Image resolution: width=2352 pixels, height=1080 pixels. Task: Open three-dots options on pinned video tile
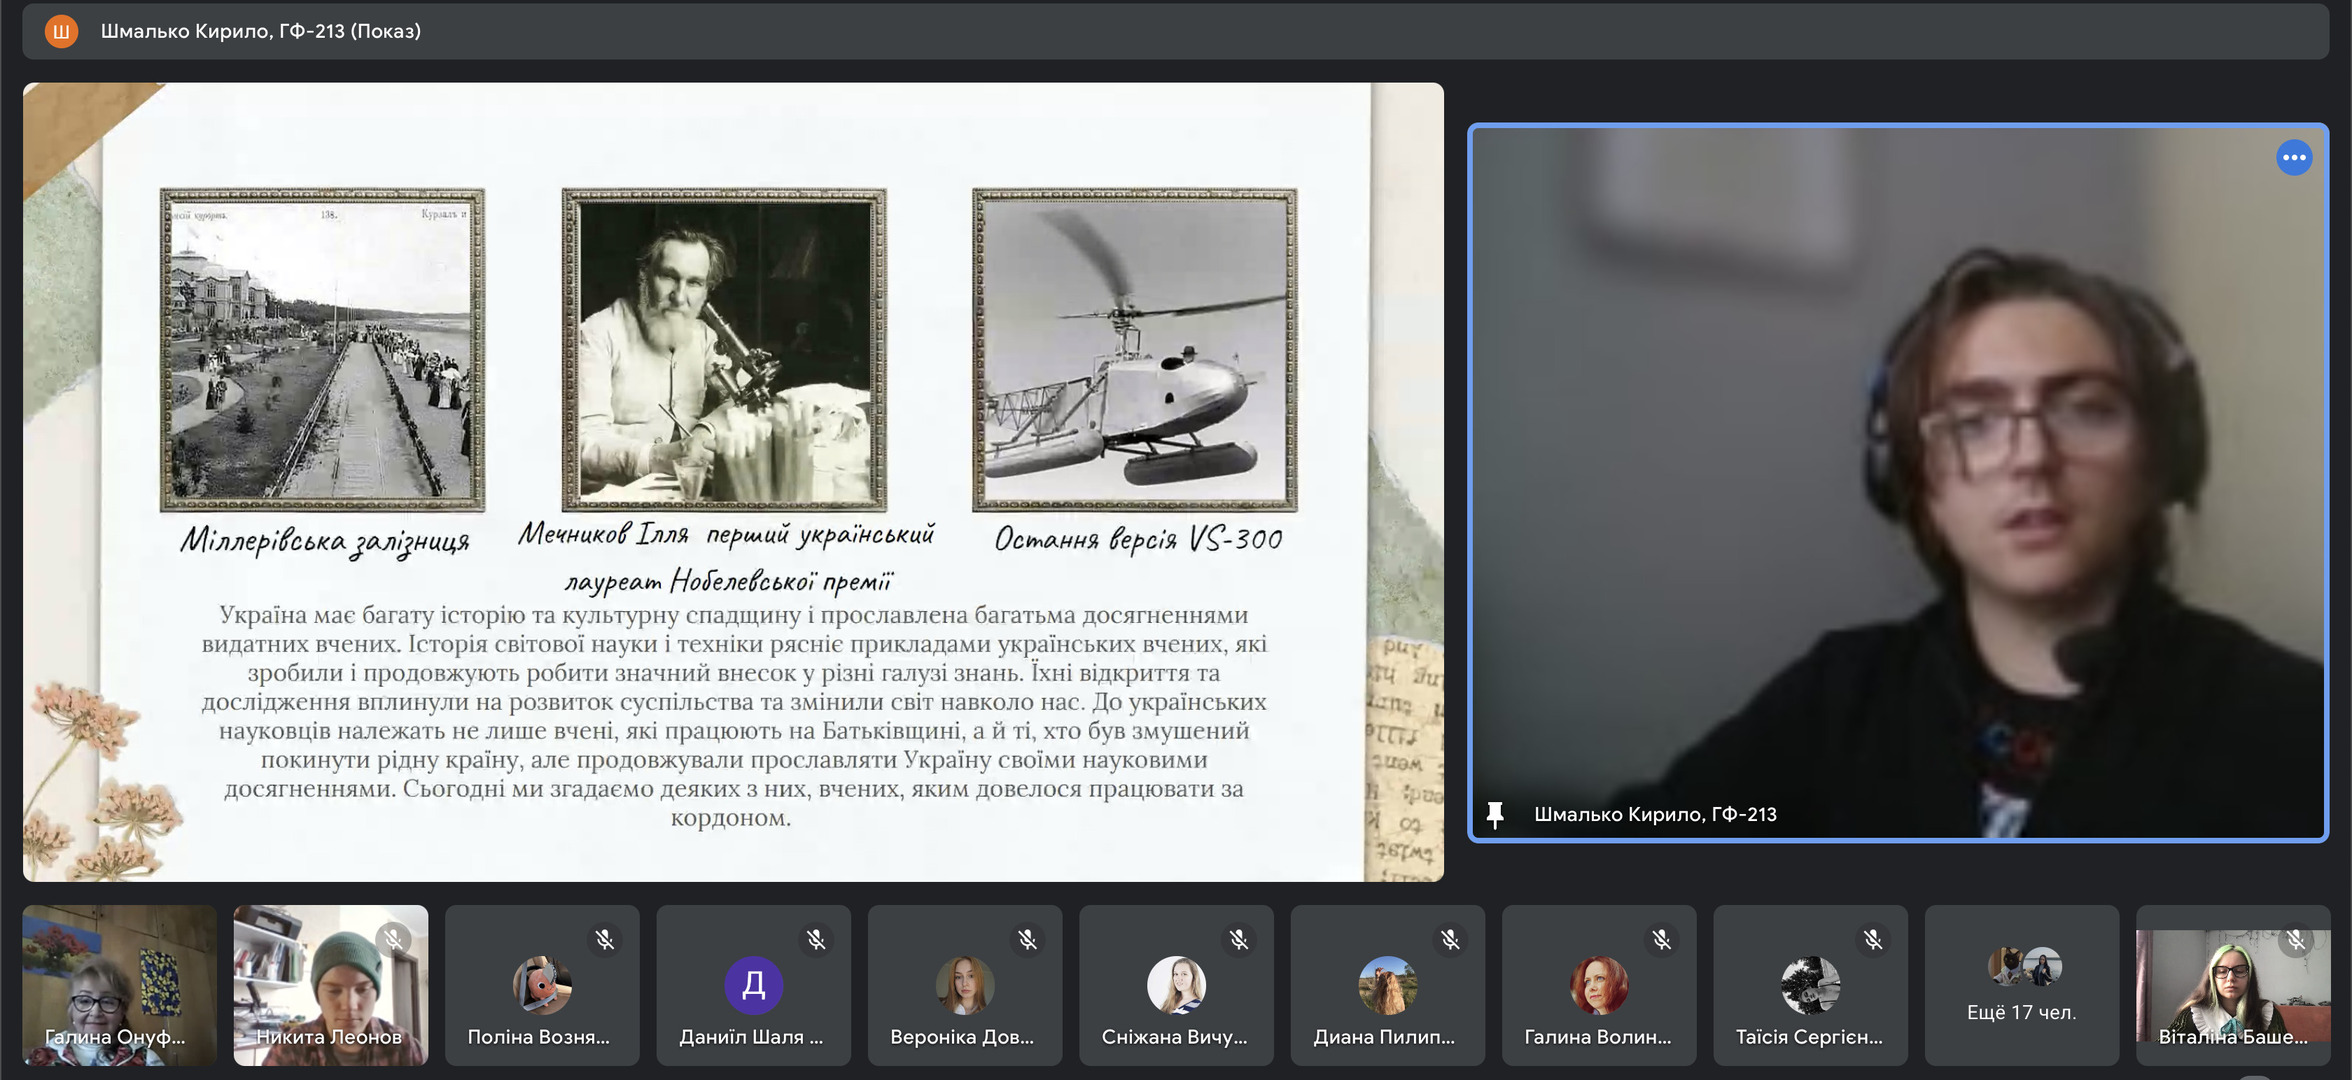(x=2294, y=158)
